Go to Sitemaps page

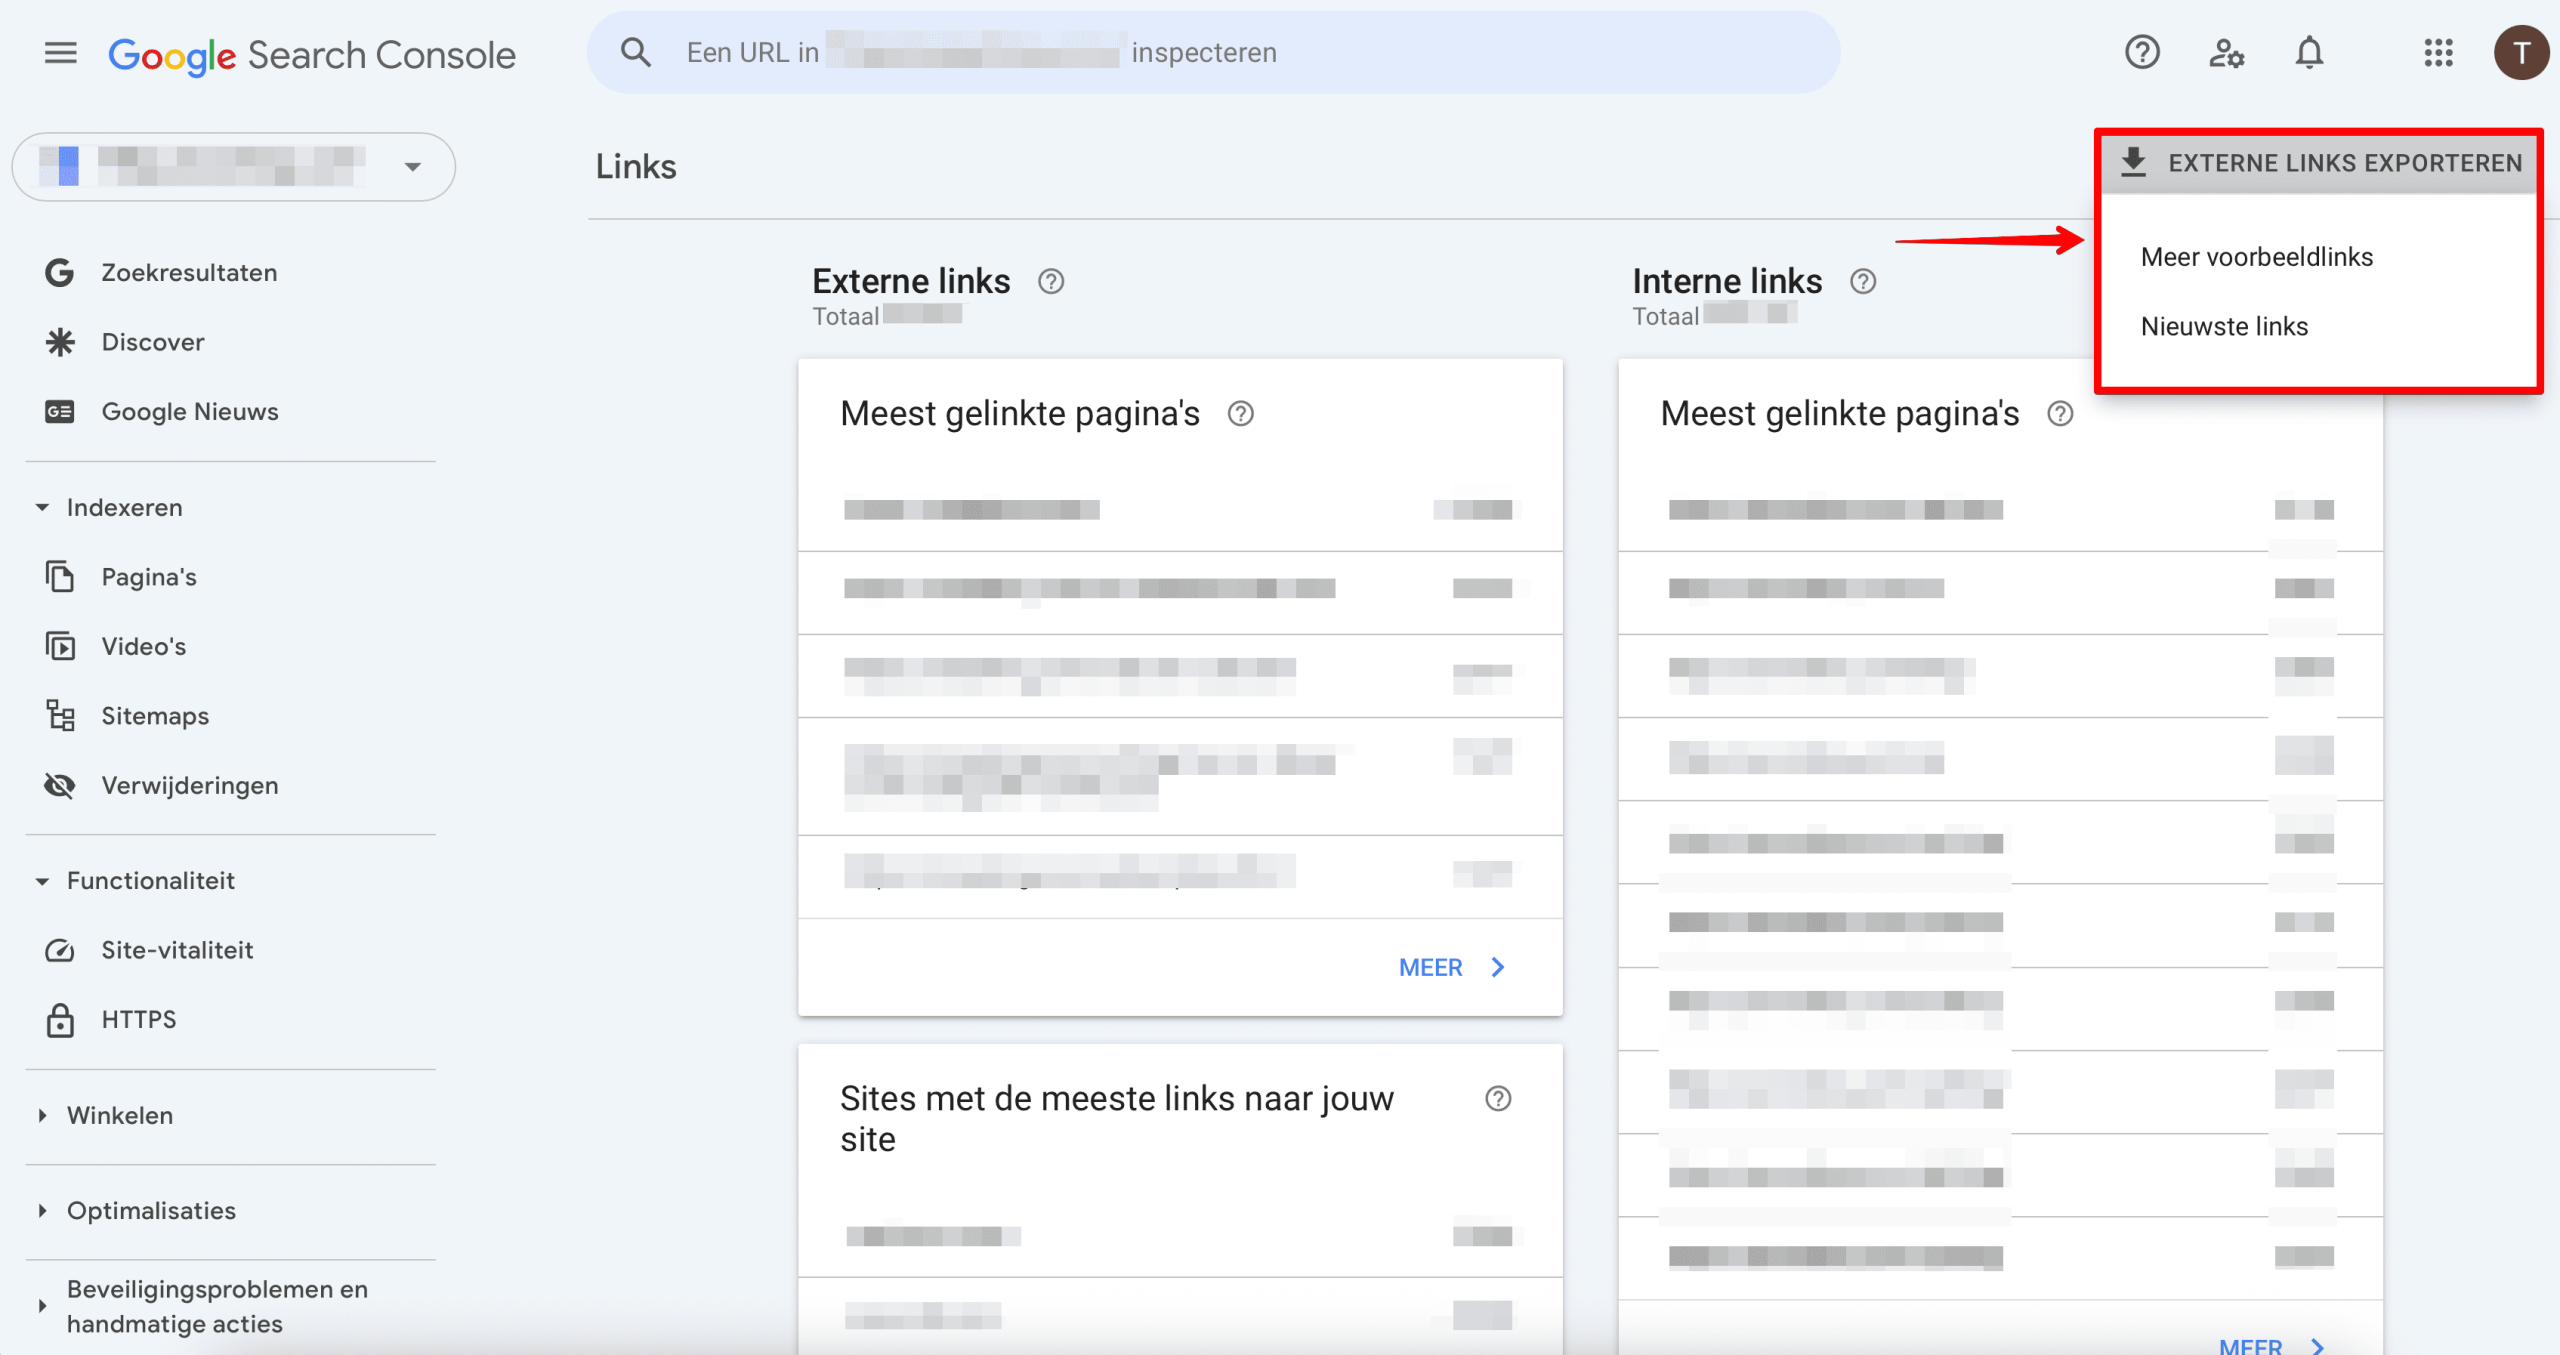click(x=155, y=716)
